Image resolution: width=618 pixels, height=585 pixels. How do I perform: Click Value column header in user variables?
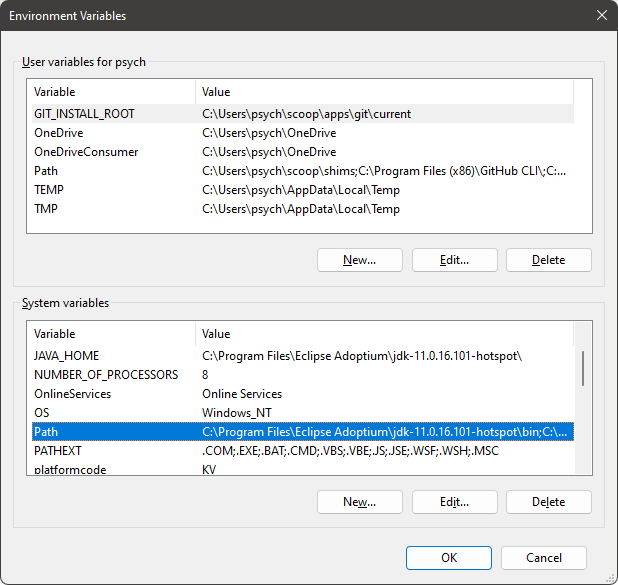(384, 92)
